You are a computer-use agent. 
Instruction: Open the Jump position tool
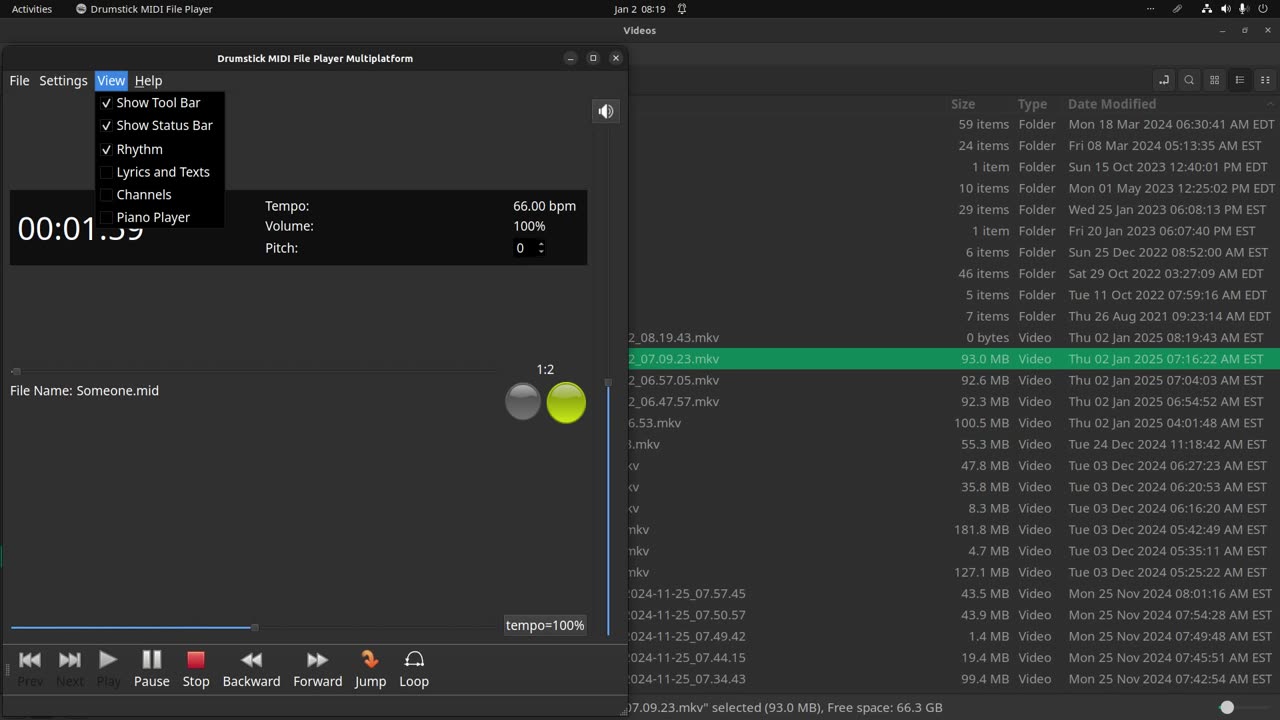370,668
